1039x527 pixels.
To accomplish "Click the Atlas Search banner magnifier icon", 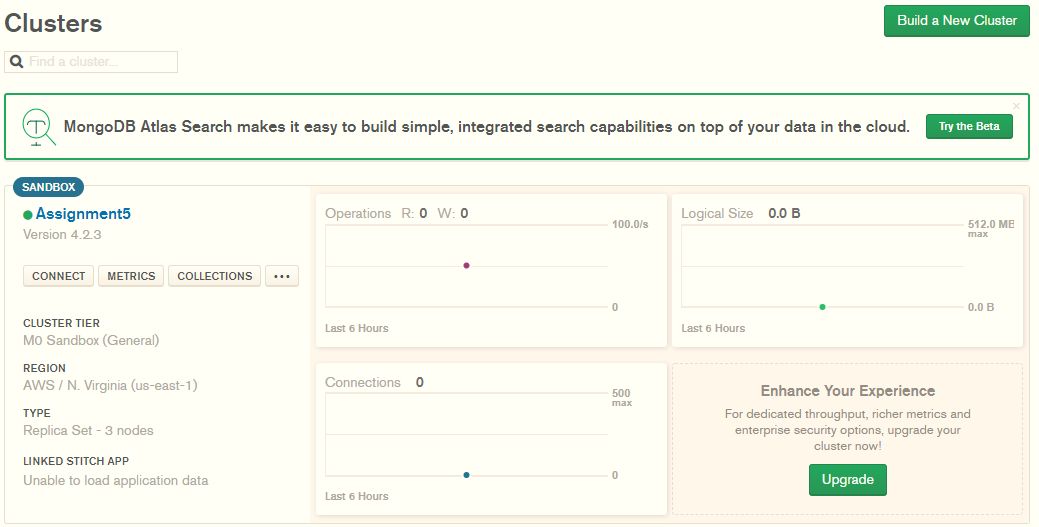I will 38,127.
